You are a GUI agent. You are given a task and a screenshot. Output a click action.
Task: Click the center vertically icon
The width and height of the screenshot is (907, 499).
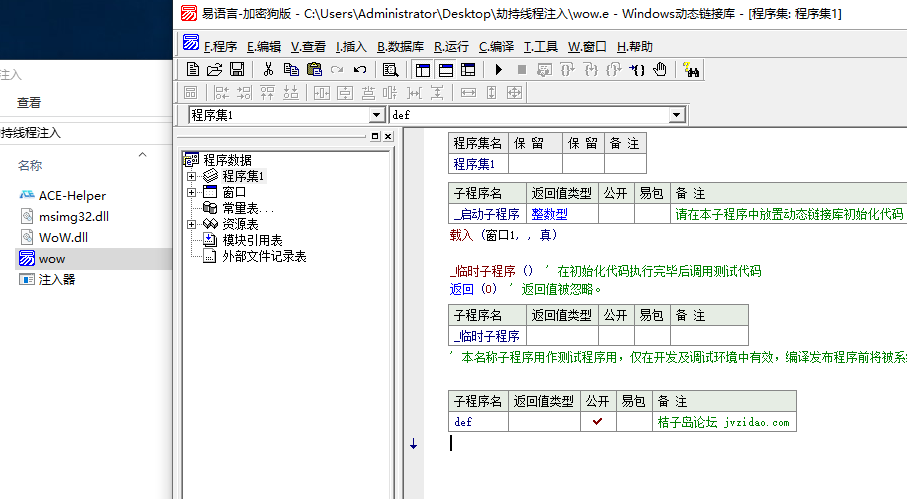click(345, 93)
